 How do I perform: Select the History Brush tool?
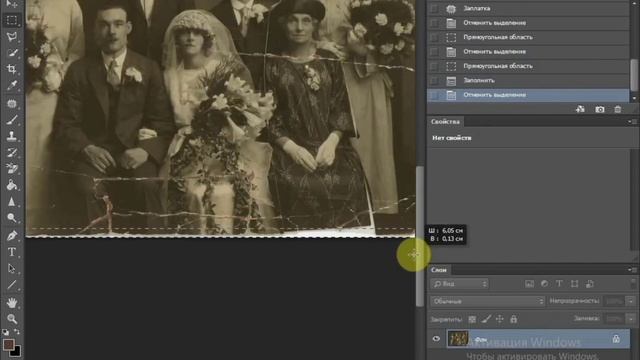tap(12, 152)
